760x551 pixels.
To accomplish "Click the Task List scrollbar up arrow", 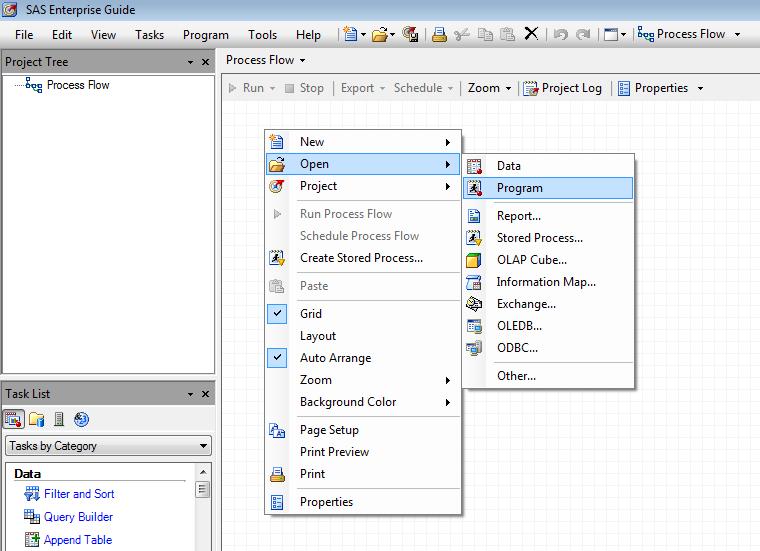I will pos(203,472).
